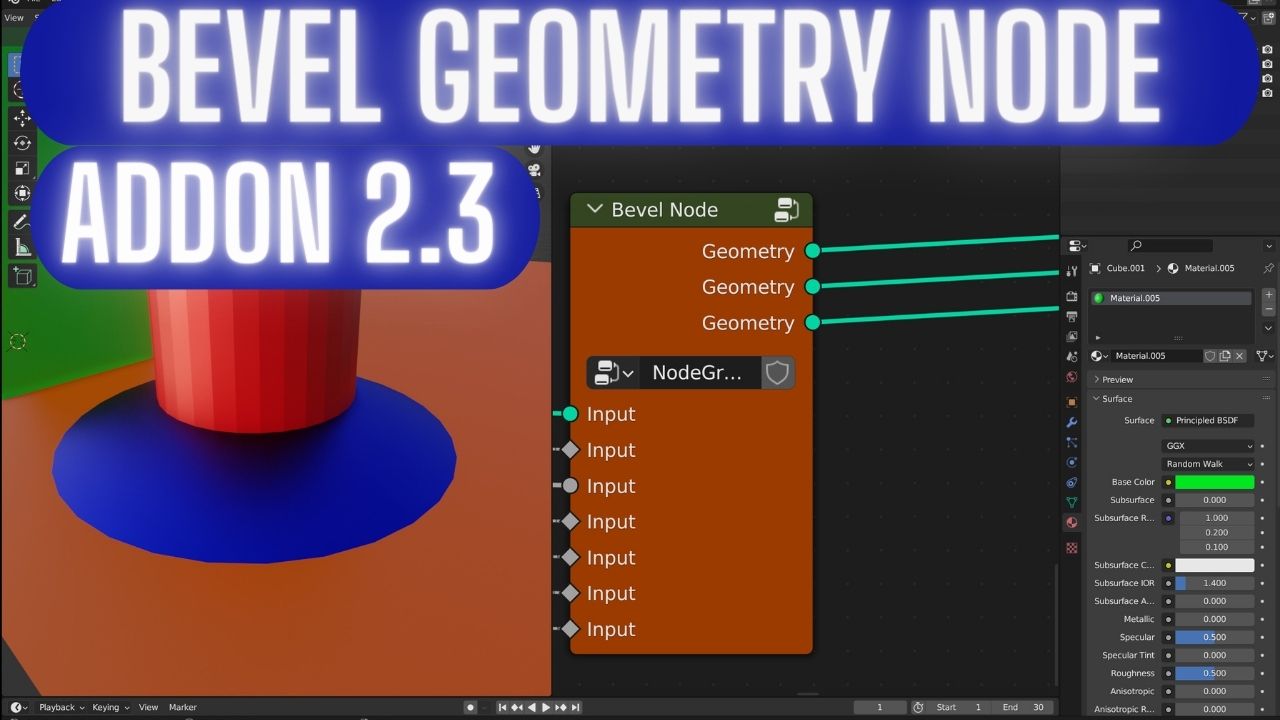Viewport: 1280px width, 720px height.
Task: Open the Material Properties tab
Action: click(1071, 523)
